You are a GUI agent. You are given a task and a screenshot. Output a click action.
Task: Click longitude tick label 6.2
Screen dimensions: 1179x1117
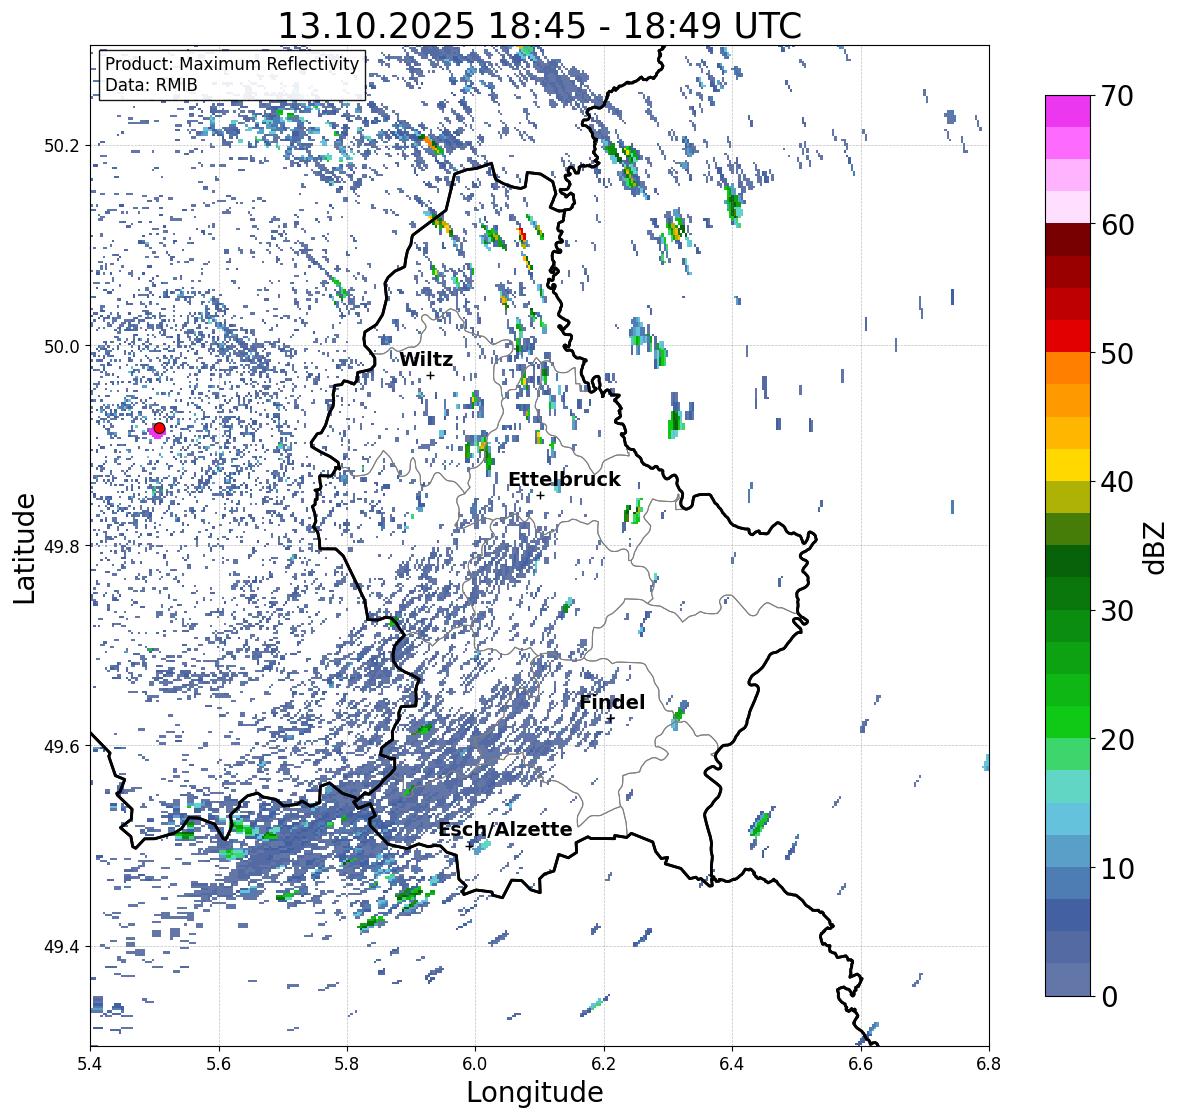[x=604, y=1064]
